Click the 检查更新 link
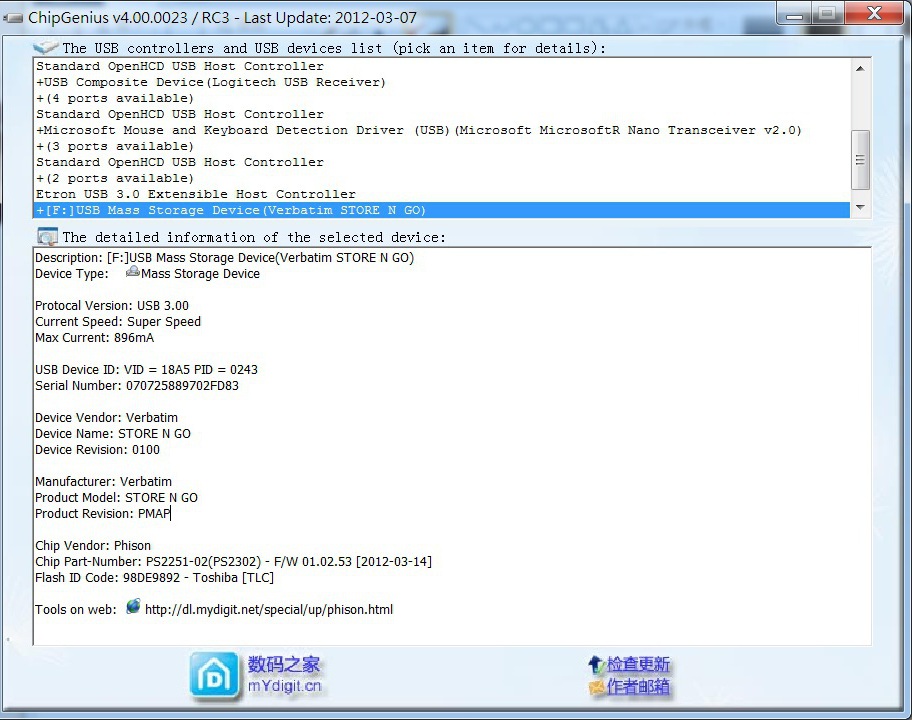This screenshot has height=720, width=912. (x=638, y=664)
